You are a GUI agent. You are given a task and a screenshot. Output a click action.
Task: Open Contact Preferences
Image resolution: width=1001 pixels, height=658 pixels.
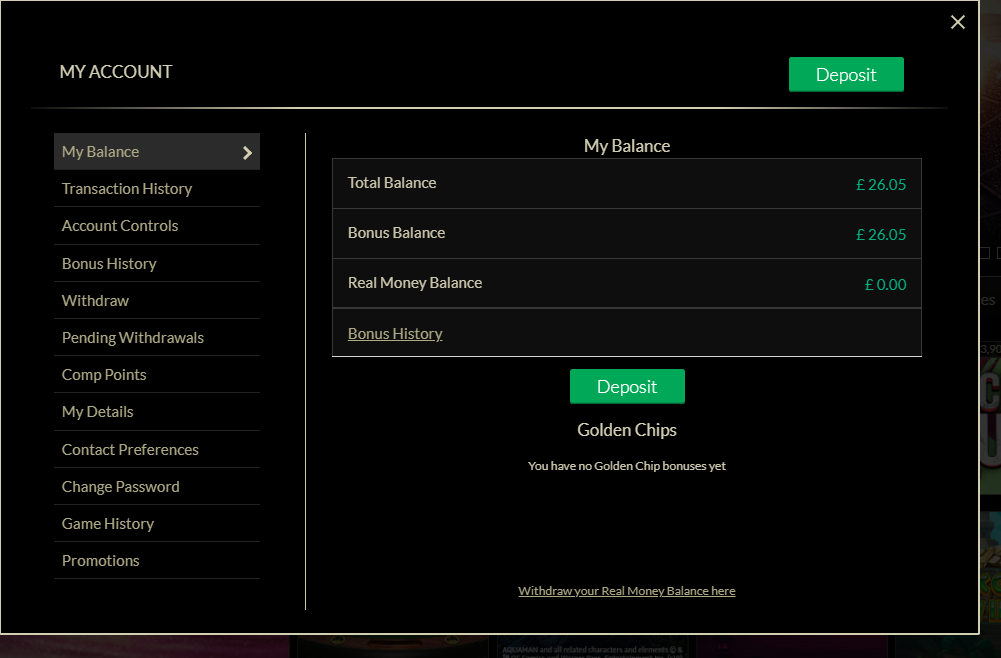coord(130,450)
